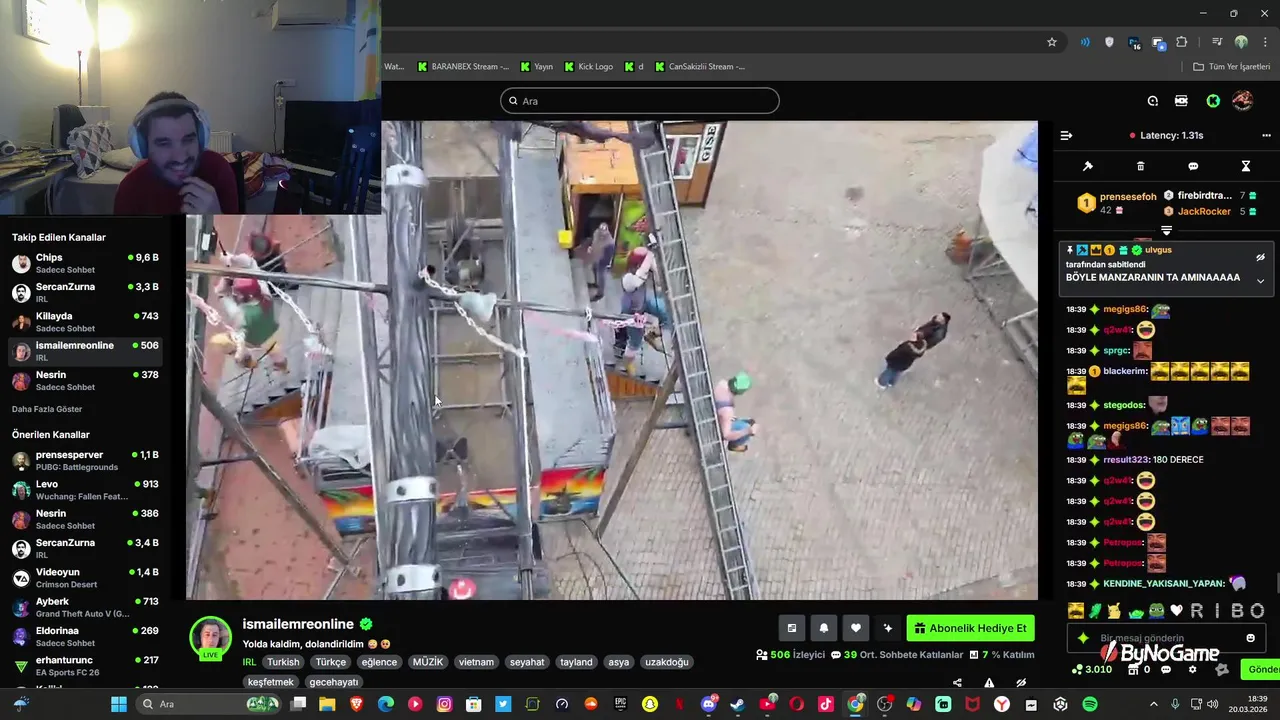Screen dimensions: 1280x720
Task: Click the ismailemreonline live avatar
Action: (210, 638)
